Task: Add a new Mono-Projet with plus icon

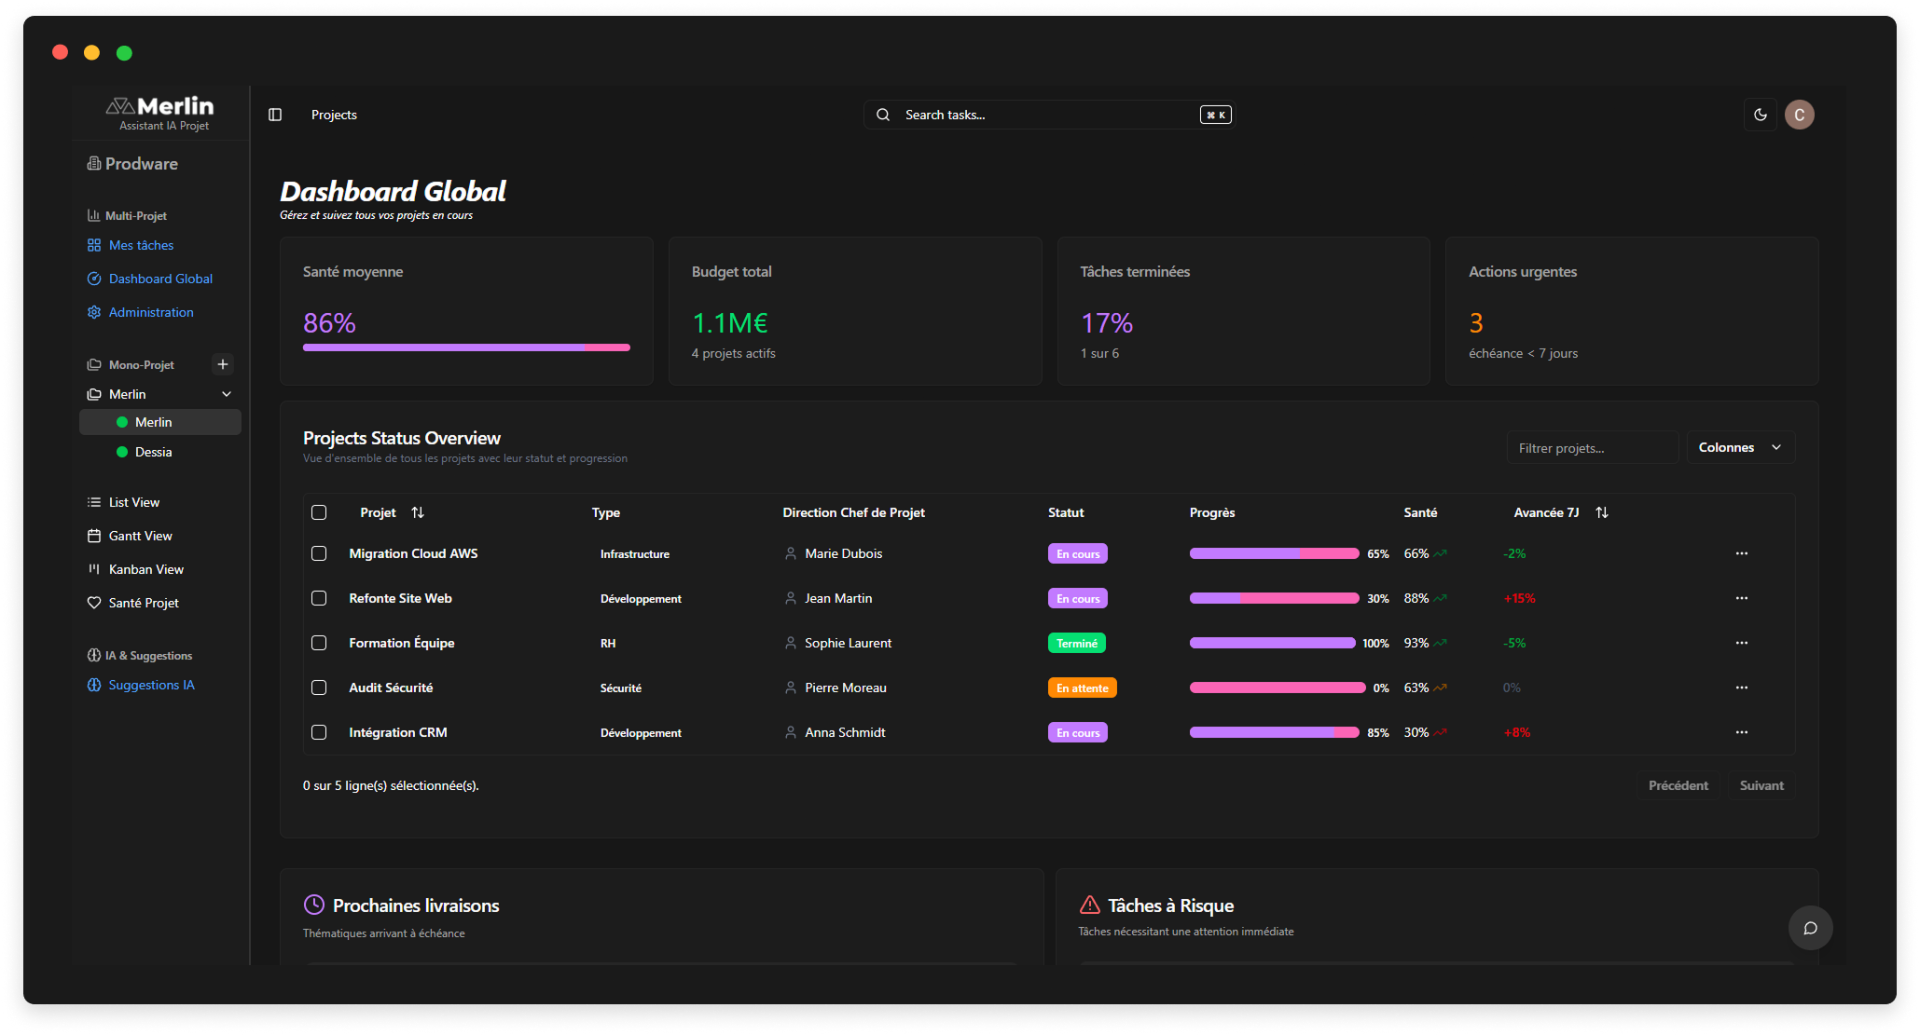Action: 223,364
